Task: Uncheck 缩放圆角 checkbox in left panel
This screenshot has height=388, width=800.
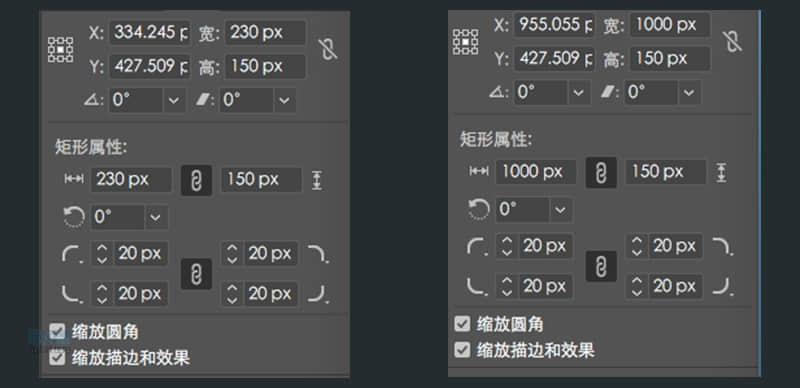Action: click(57, 332)
